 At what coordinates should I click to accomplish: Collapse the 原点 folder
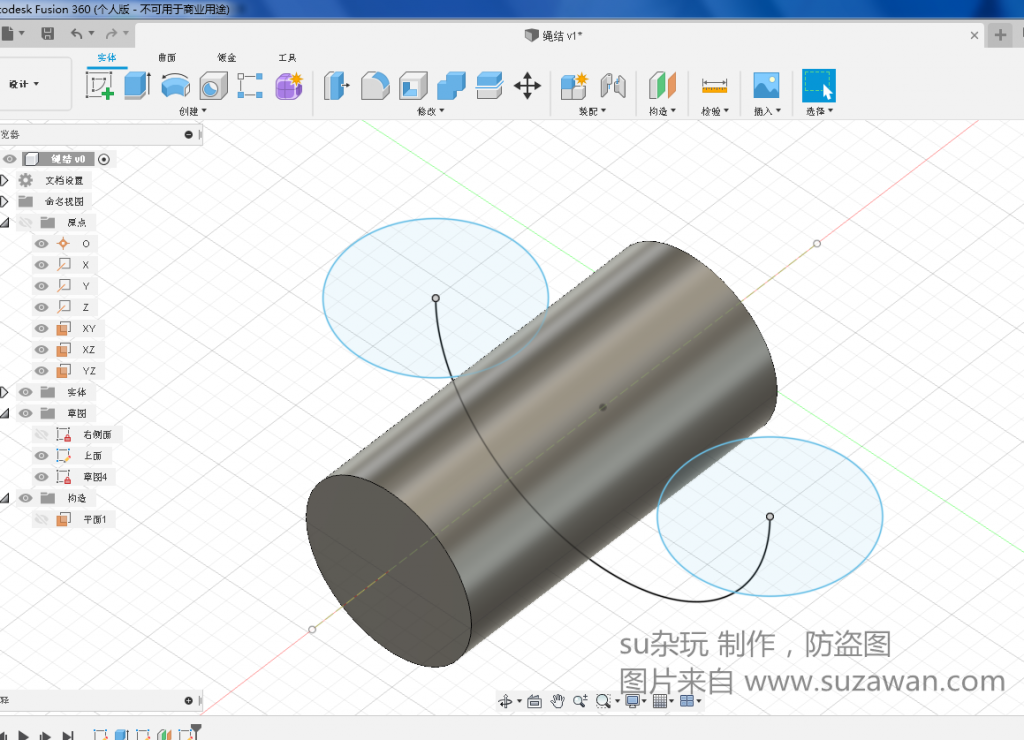[5, 223]
